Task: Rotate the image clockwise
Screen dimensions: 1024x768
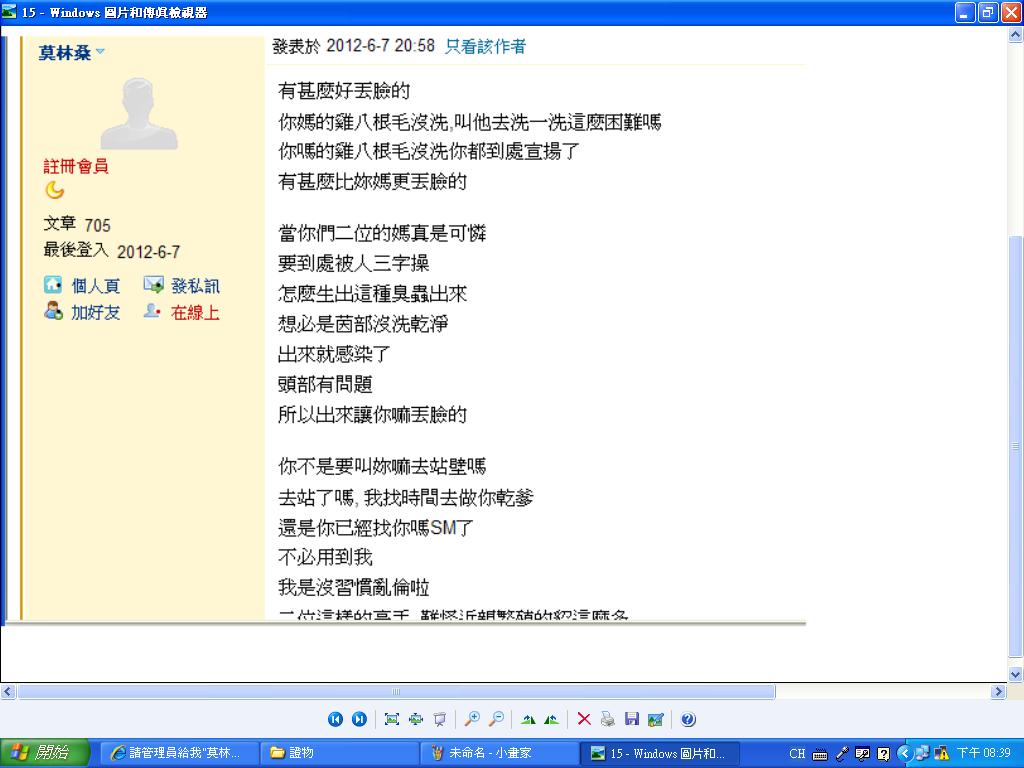Action: tap(528, 719)
